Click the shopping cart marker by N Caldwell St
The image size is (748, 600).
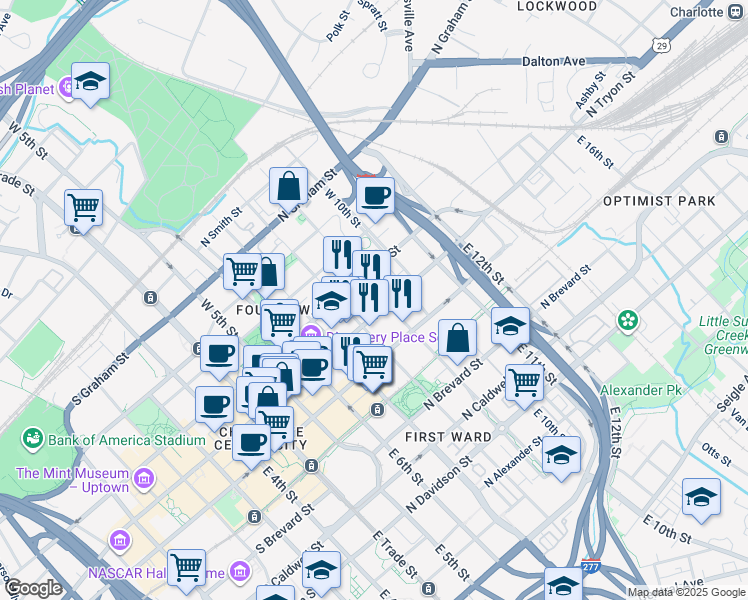pos(524,381)
